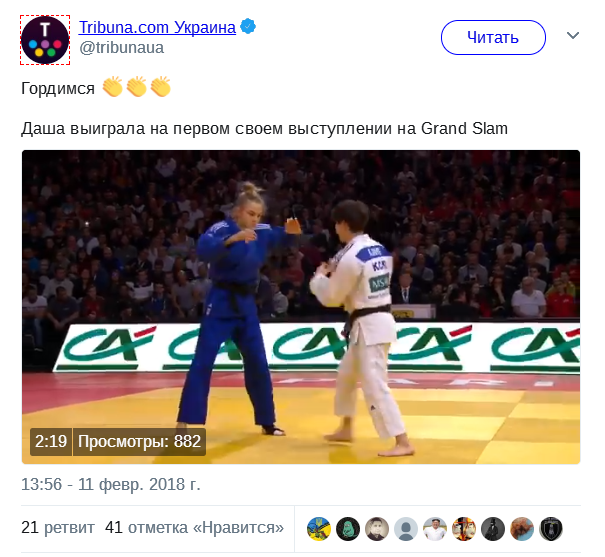Image resolution: width=605 pixels, height=557 pixels.
Task: Click the 2:19 video duration badge
Action: [51, 442]
